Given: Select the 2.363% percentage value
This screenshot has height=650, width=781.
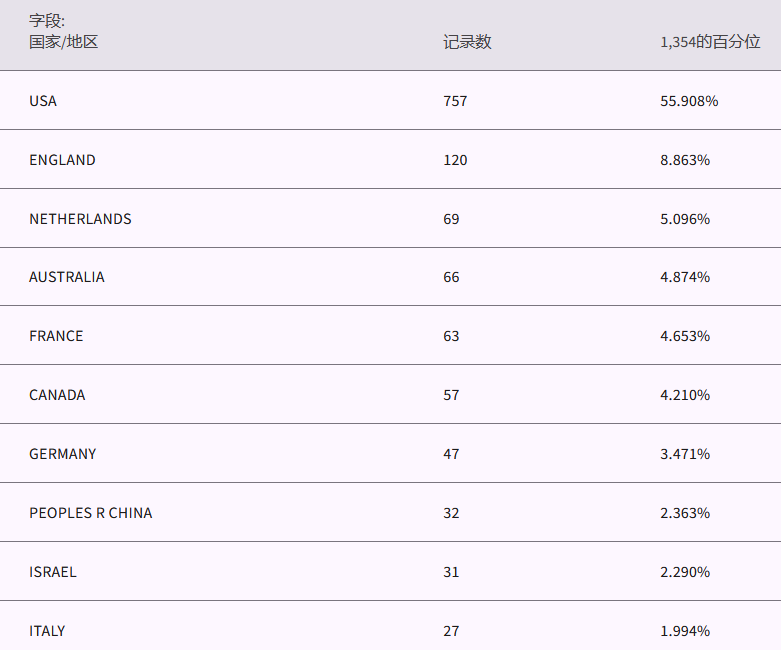Looking at the screenshot, I should (x=685, y=513).
